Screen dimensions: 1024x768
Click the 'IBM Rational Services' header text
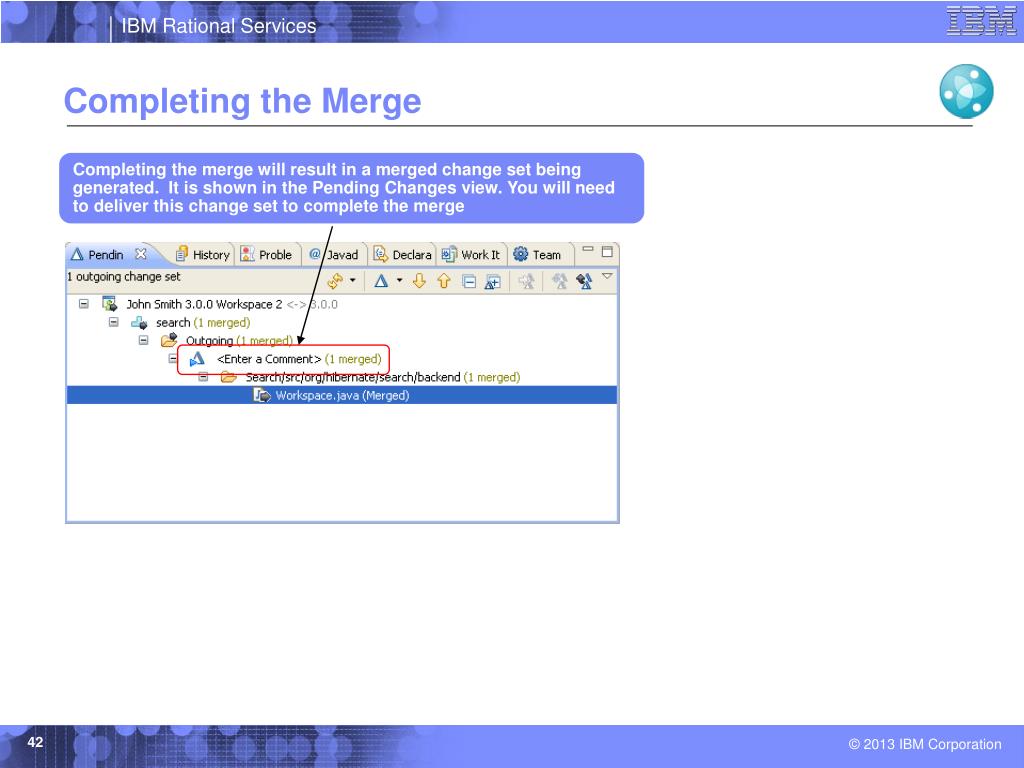[x=219, y=26]
